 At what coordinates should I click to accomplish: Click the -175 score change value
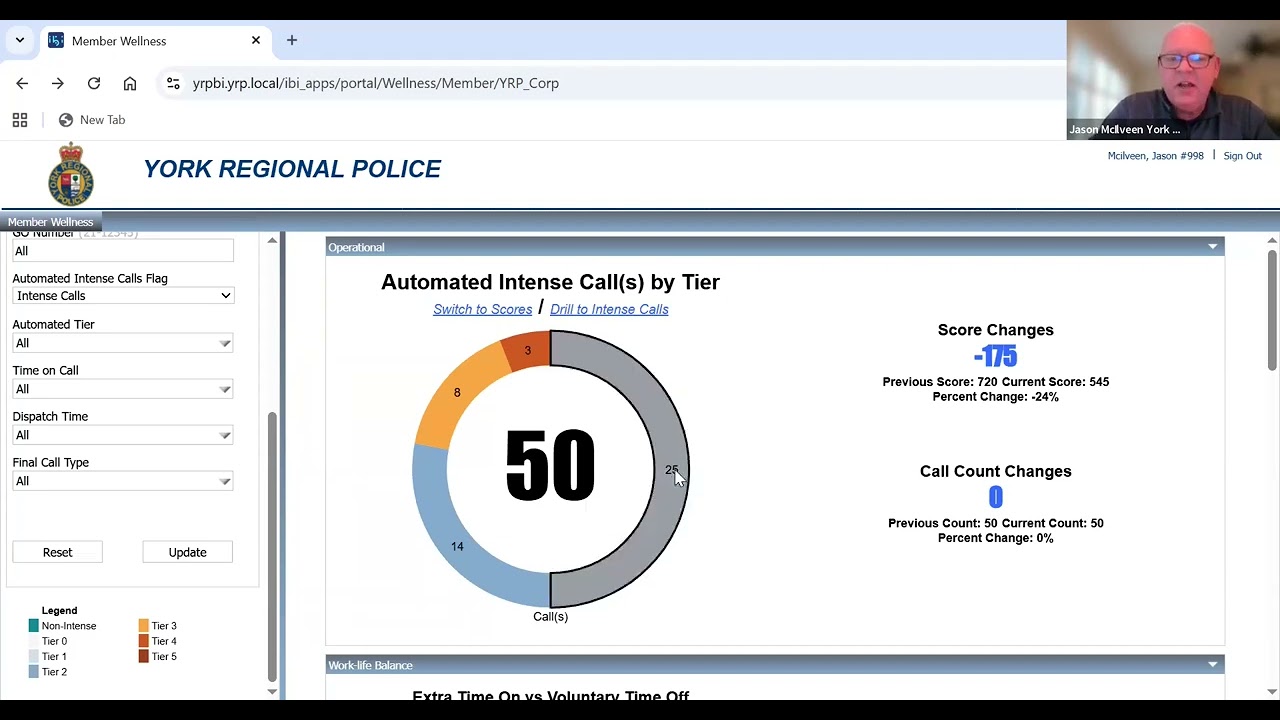995,356
